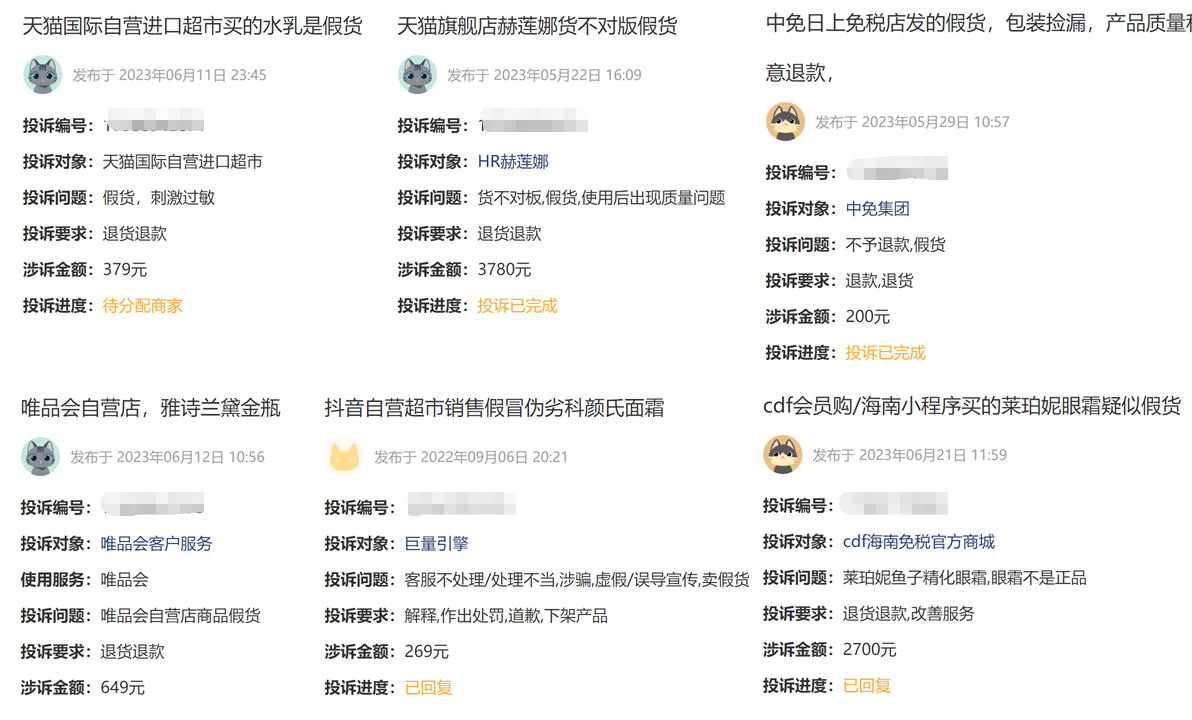1192x720 pixels.
Task: Select the user avatar on the 唯品会自营店 complaint
Action: (40, 457)
